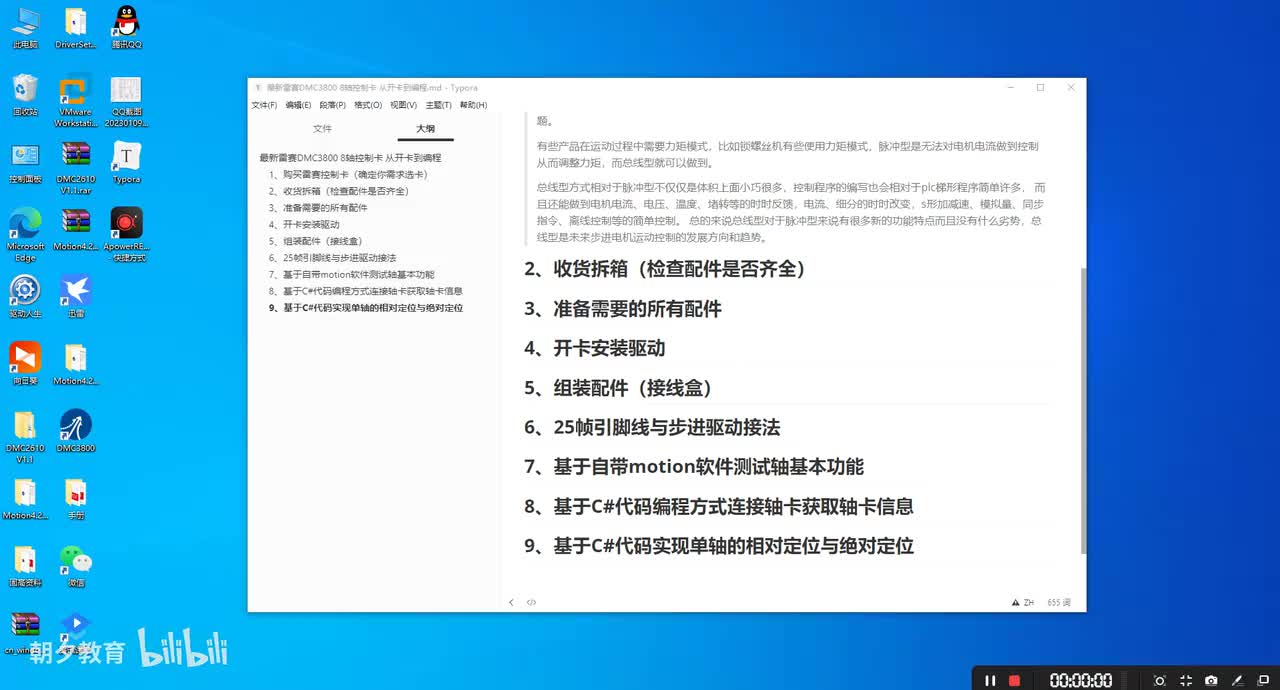Screen dimensions: 1280x690
Task: Click the spell check warning icon beside ZH
Action: click(1016, 603)
